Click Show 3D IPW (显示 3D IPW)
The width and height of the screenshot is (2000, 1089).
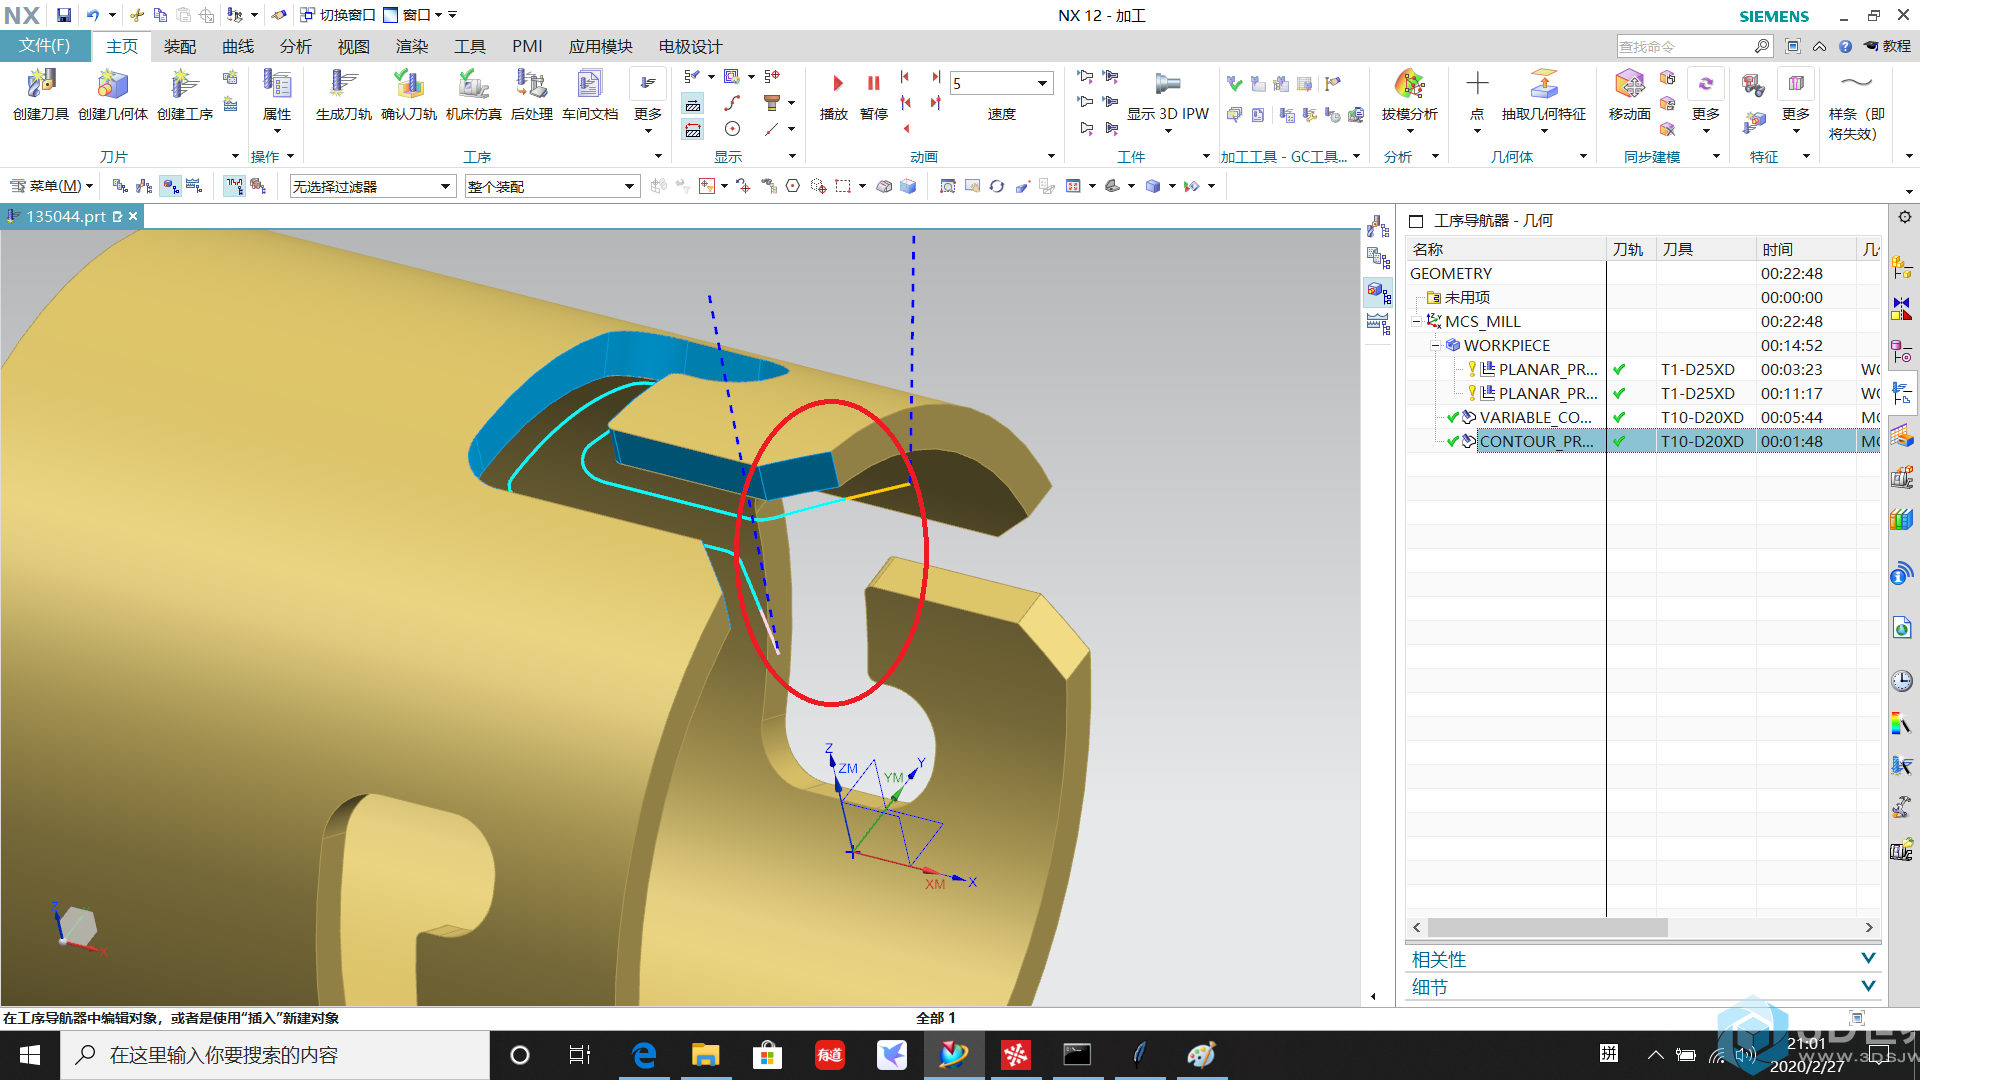pyautogui.click(x=1168, y=95)
